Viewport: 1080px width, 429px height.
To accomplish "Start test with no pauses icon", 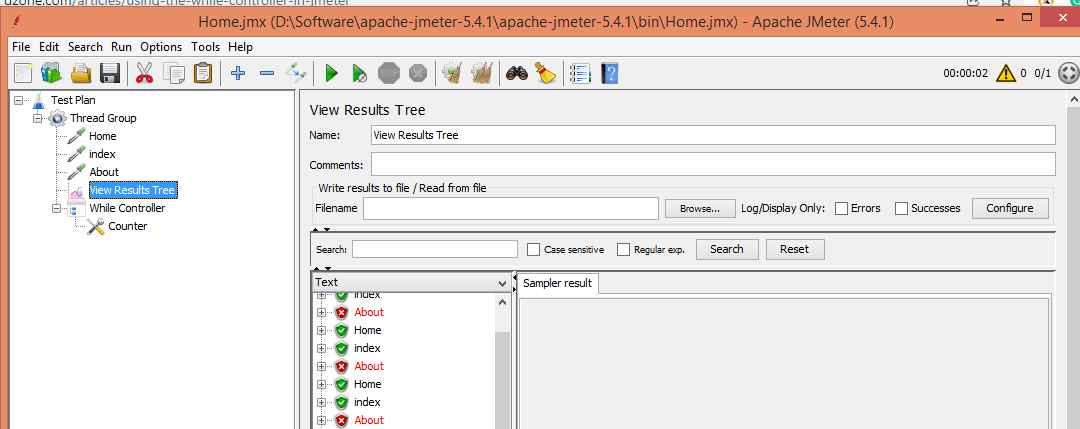I will click(360, 73).
